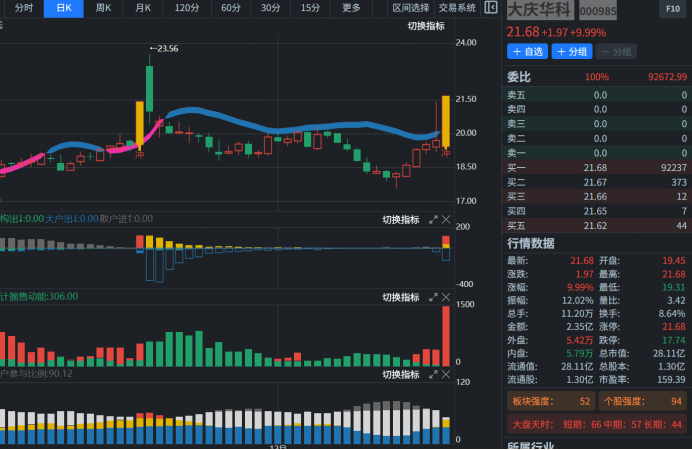Close the first indicator sub-chart (构出/大户出)

446,219
